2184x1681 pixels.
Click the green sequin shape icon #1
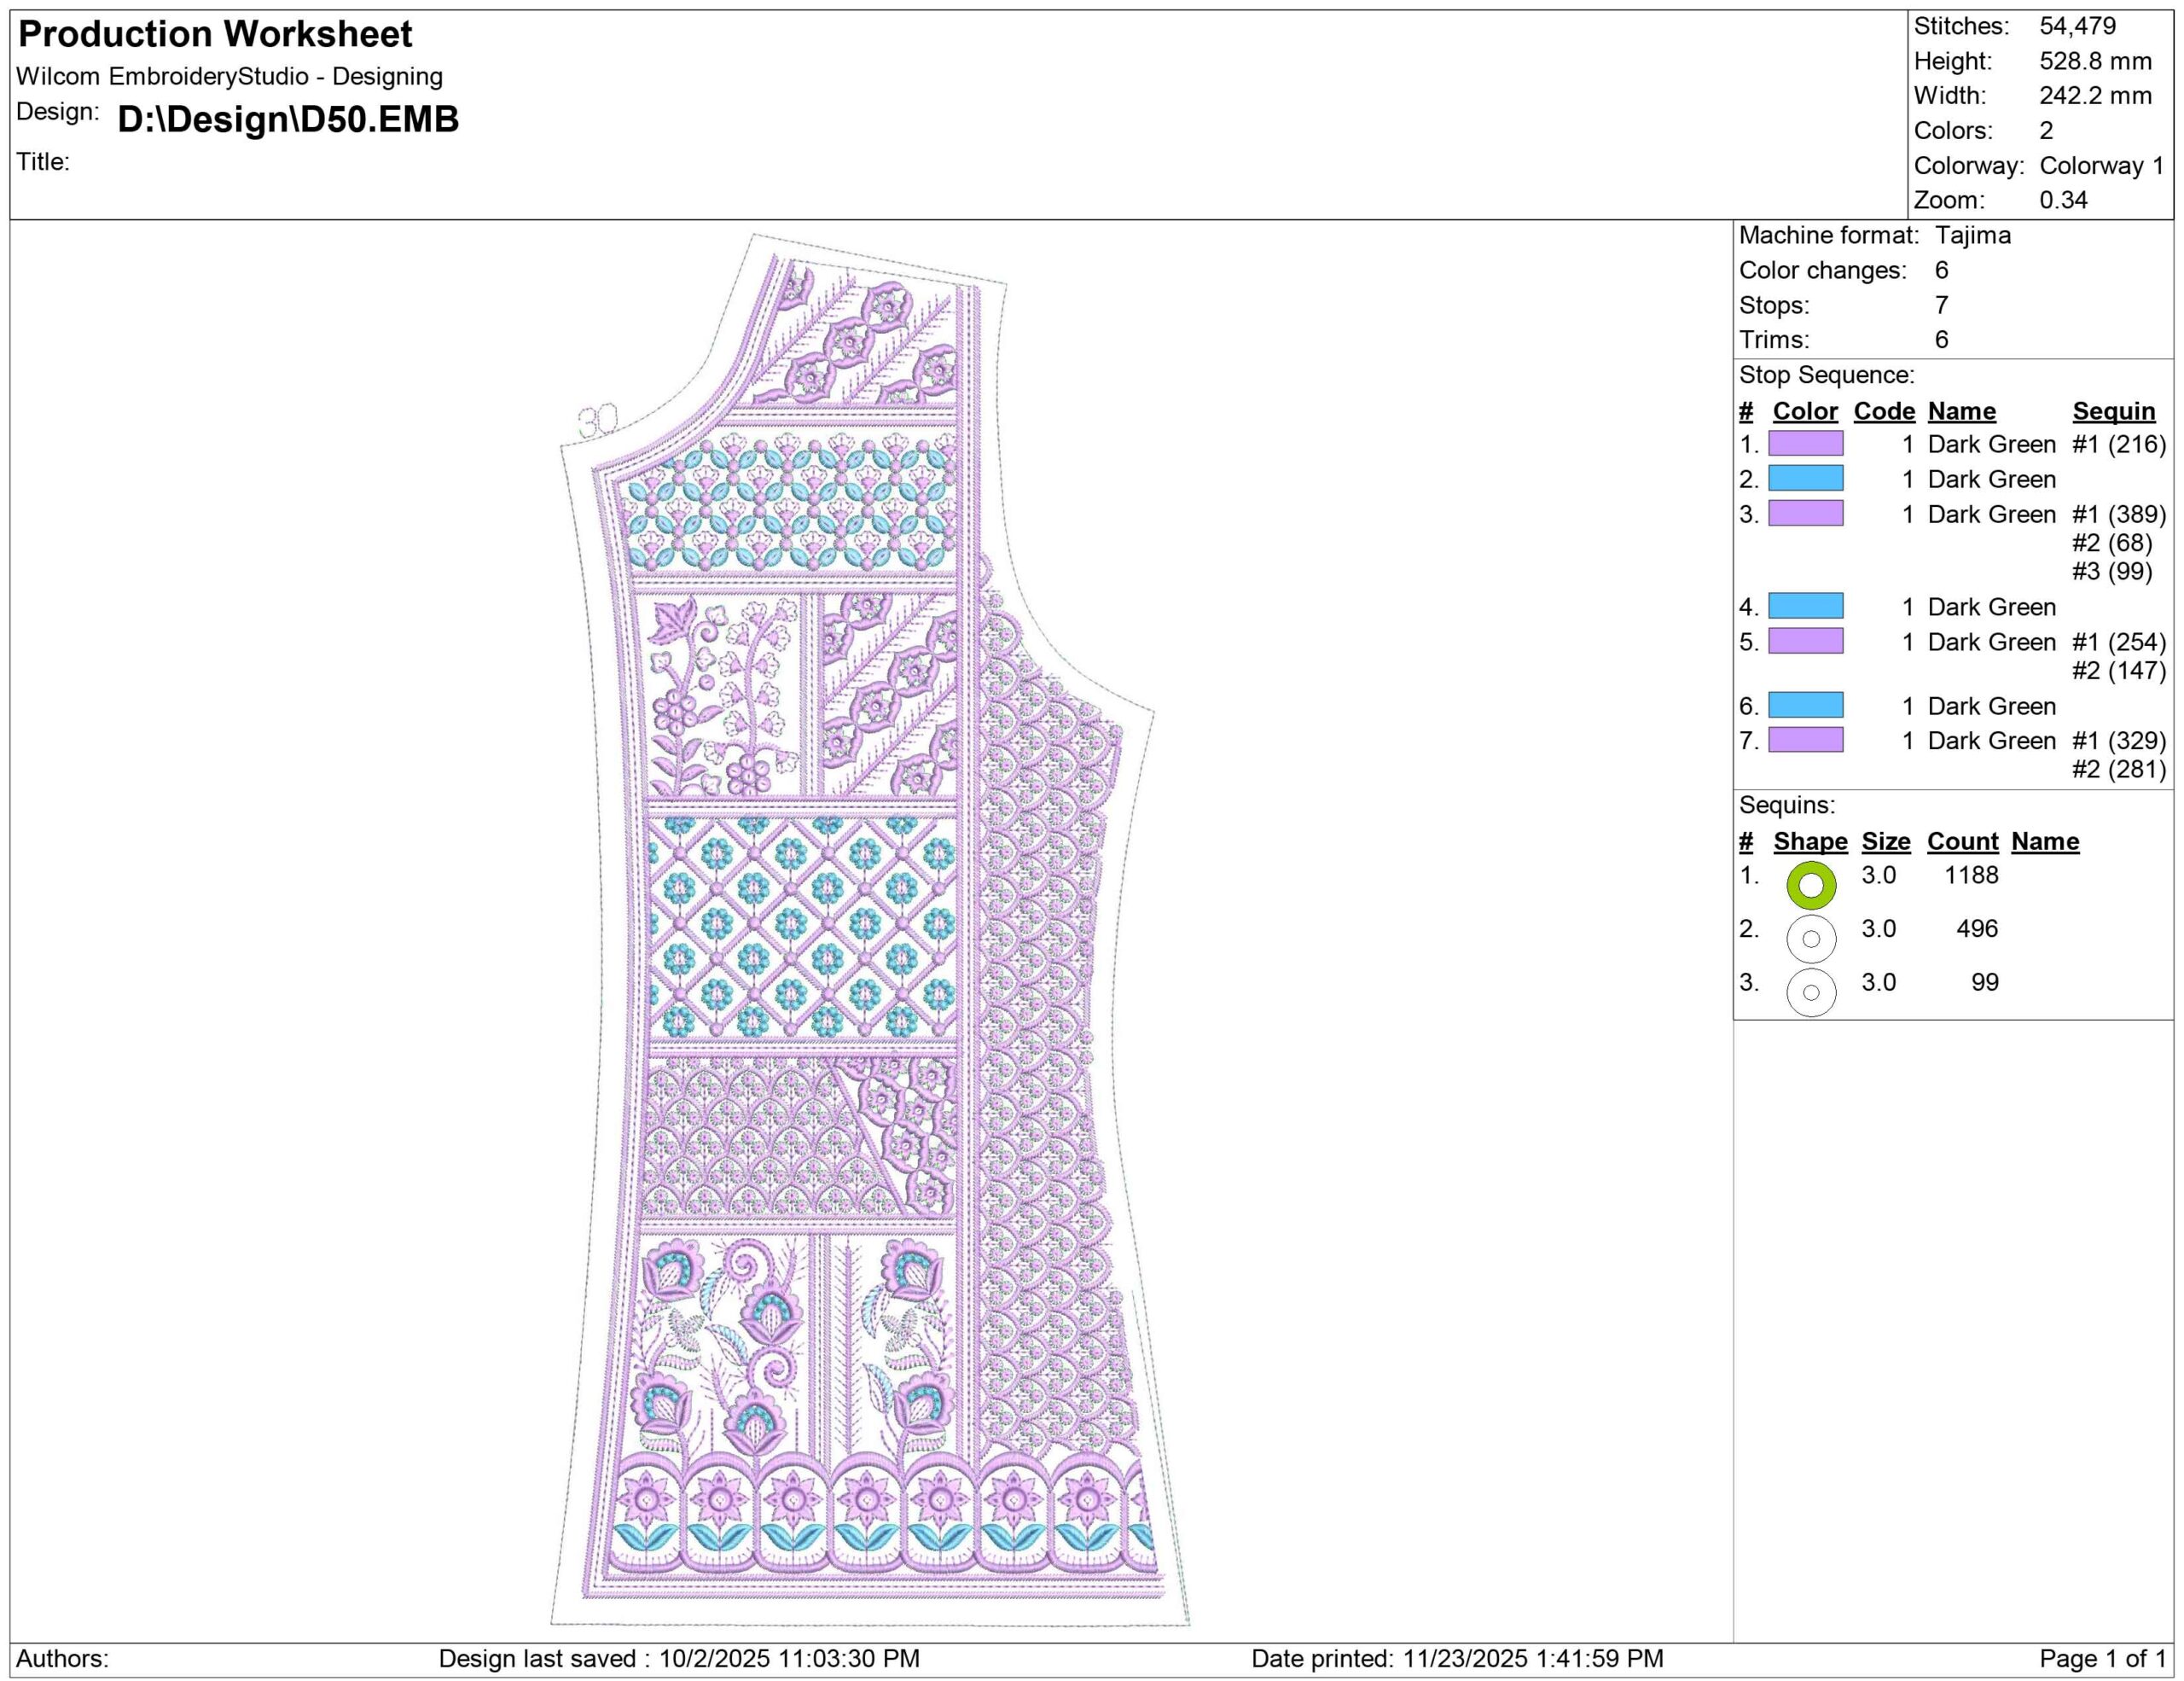[1810, 885]
